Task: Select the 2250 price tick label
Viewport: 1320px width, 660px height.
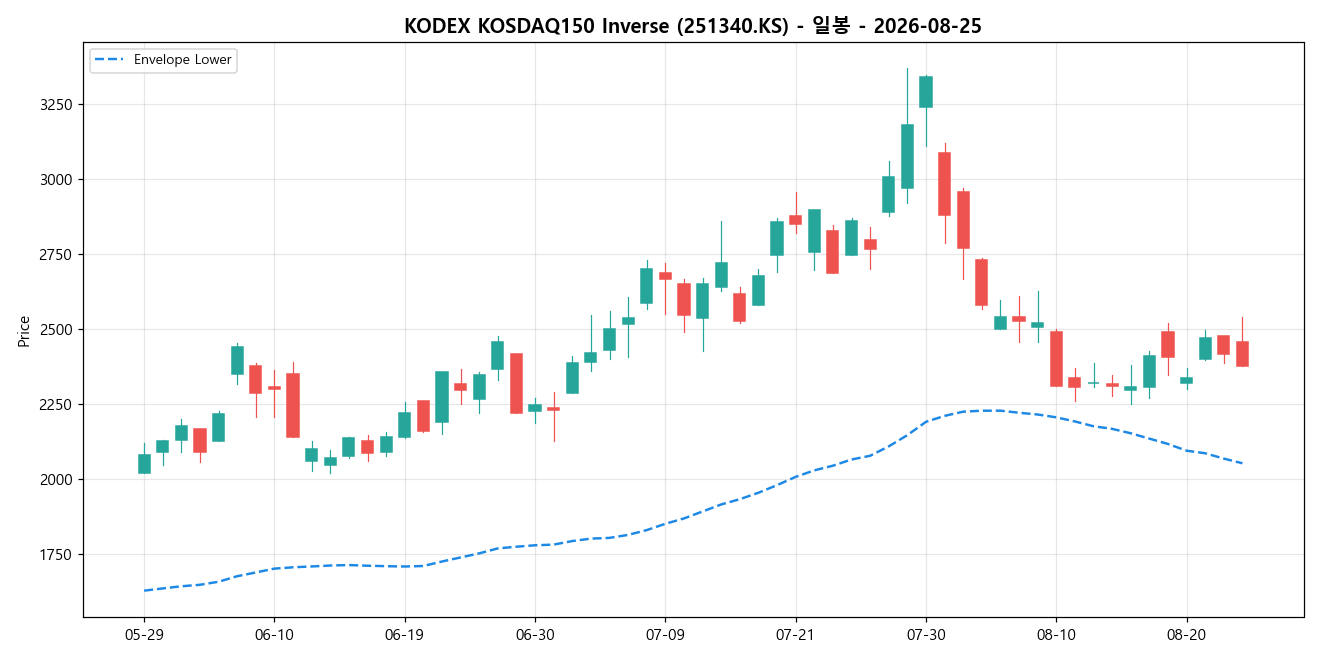Action: (56, 404)
